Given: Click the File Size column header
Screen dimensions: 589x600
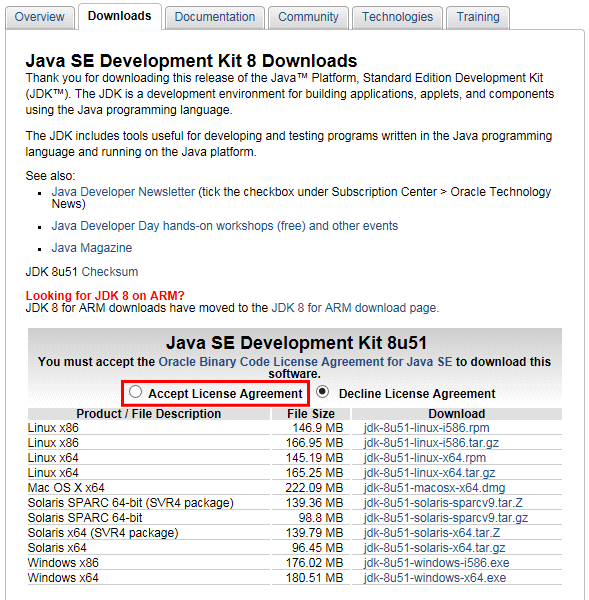Looking at the screenshot, I should click(311, 414).
